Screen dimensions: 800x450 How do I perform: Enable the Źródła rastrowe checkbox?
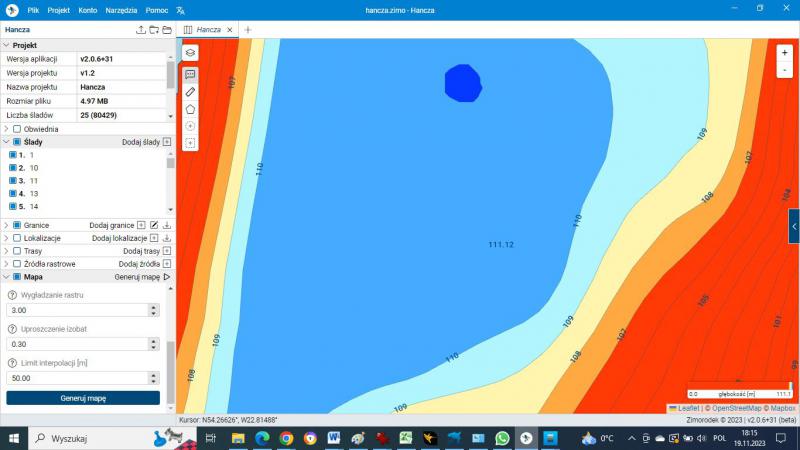tap(17, 264)
